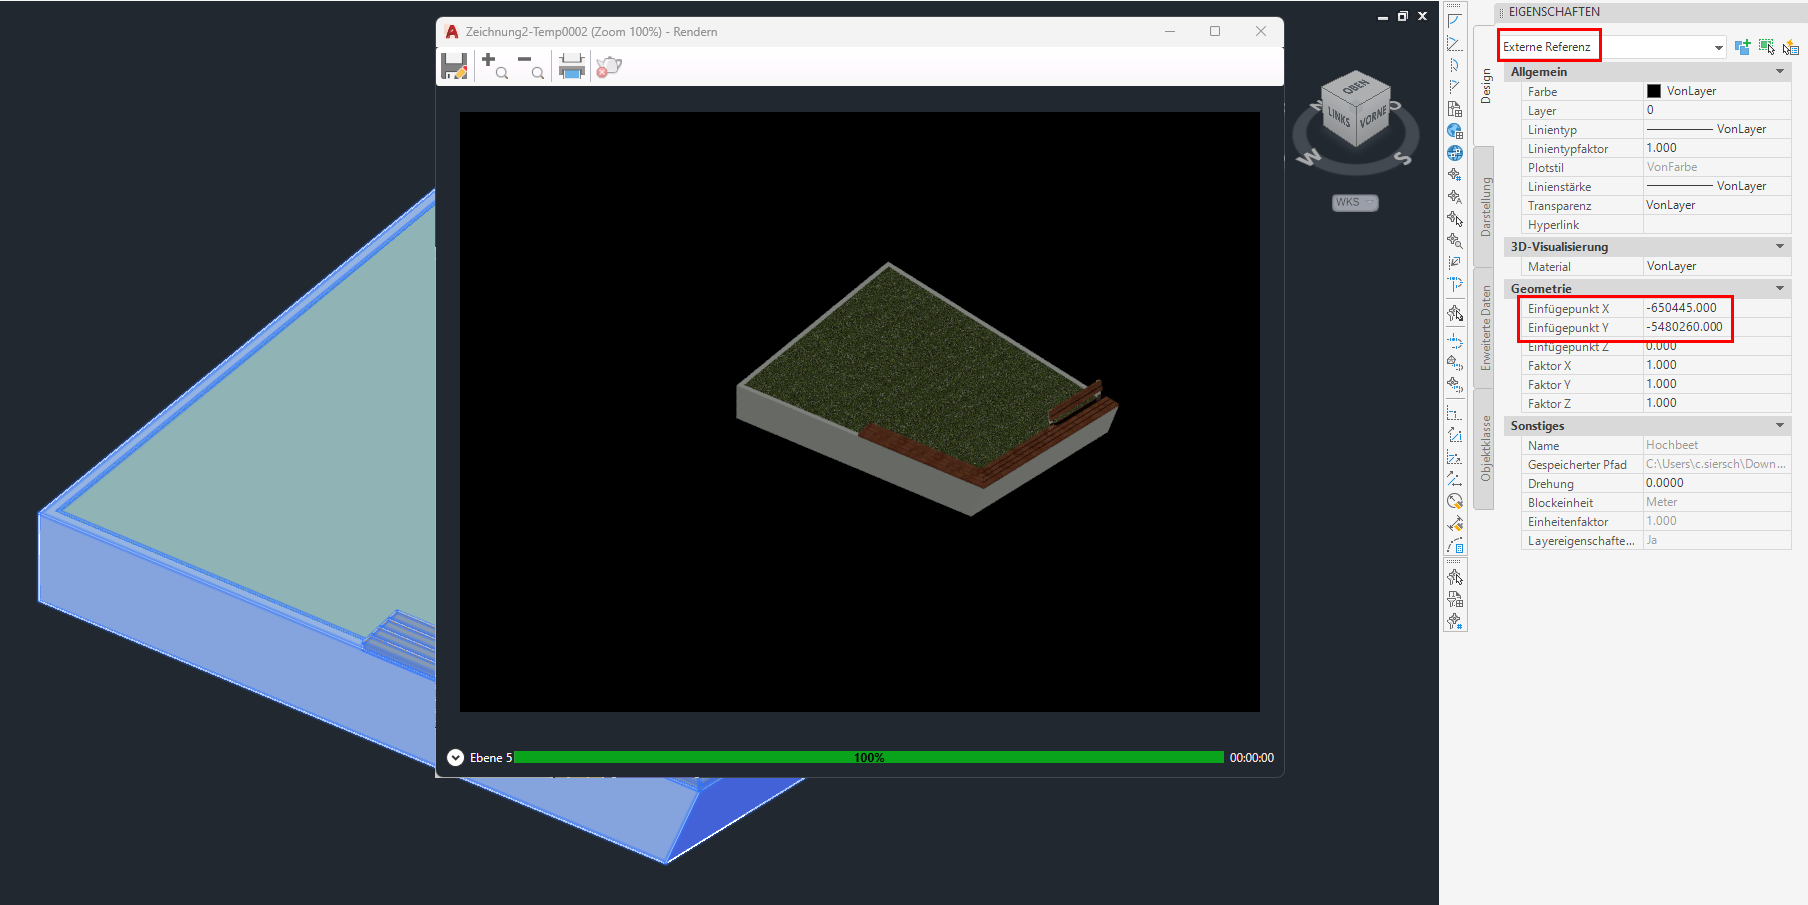The height and width of the screenshot is (905, 1808).
Task: Restore down the main drawing viewport
Action: (x=1403, y=16)
